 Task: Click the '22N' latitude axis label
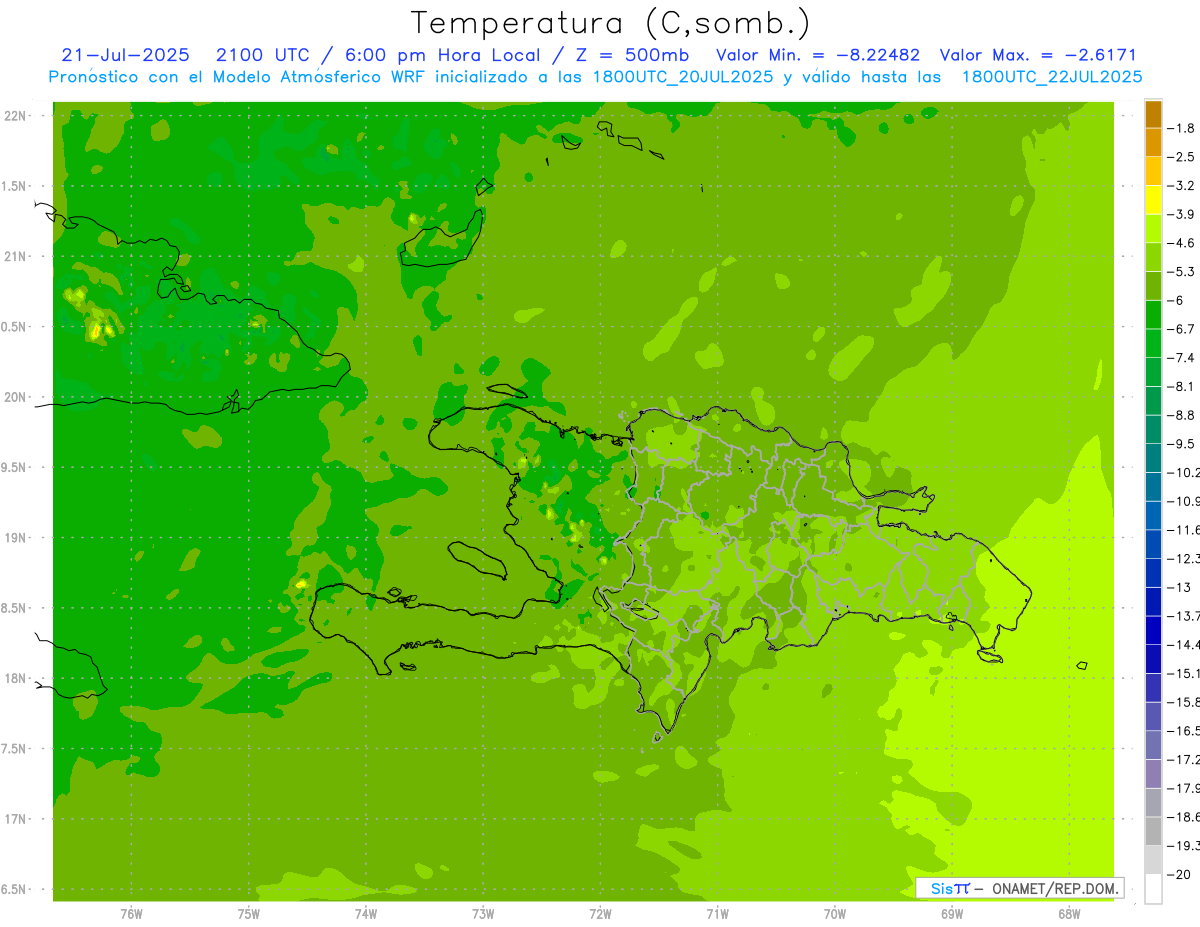(x=16, y=116)
